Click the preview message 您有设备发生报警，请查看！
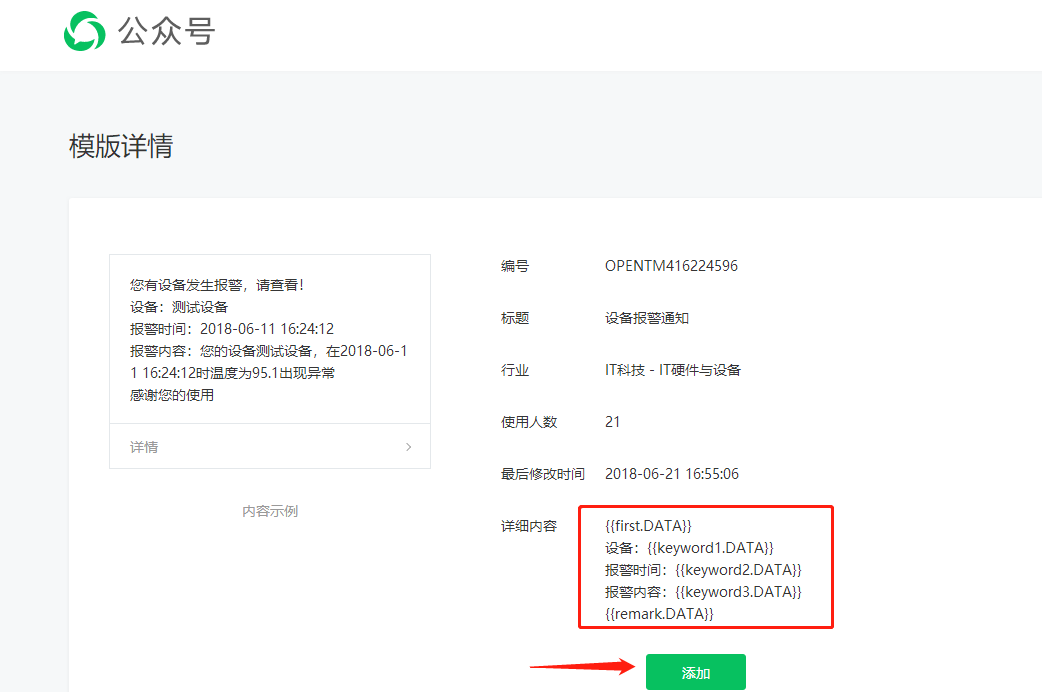1042x692 pixels. [217, 285]
